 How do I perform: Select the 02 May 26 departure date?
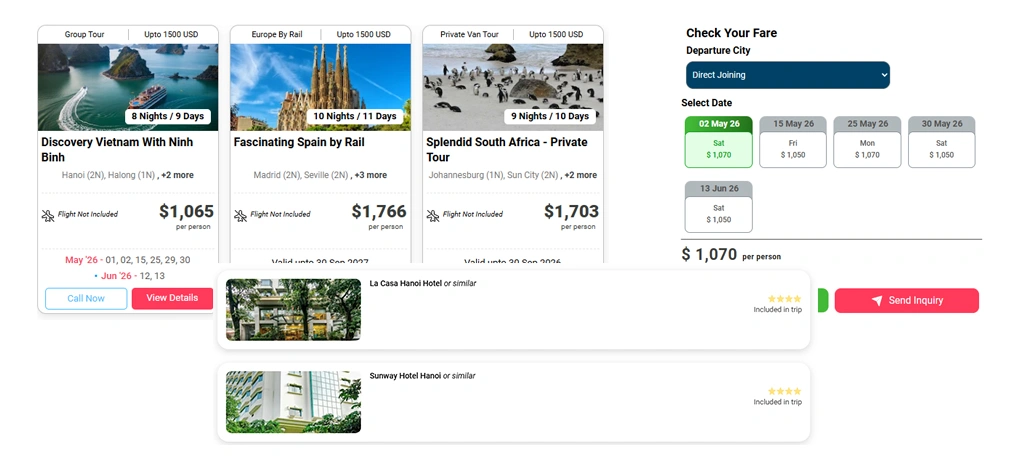pyautogui.click(x=719, y=143)
